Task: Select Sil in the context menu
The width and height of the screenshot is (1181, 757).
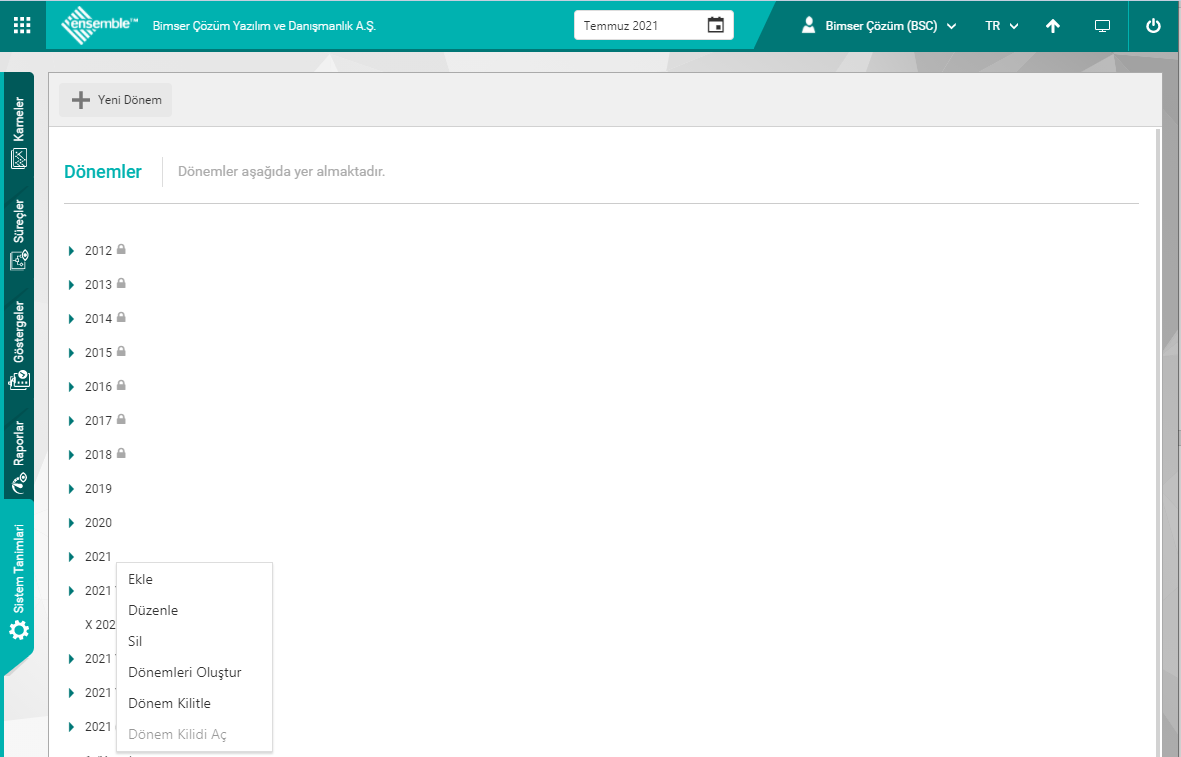Action: click(194, 641)
